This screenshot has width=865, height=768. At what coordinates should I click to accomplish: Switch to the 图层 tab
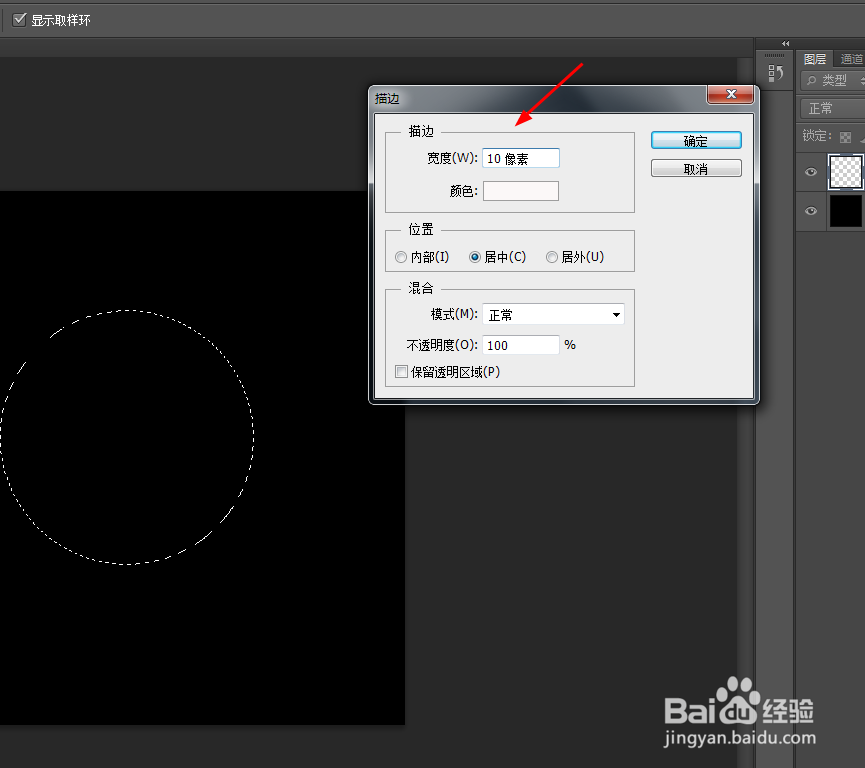tap(814, 57)
